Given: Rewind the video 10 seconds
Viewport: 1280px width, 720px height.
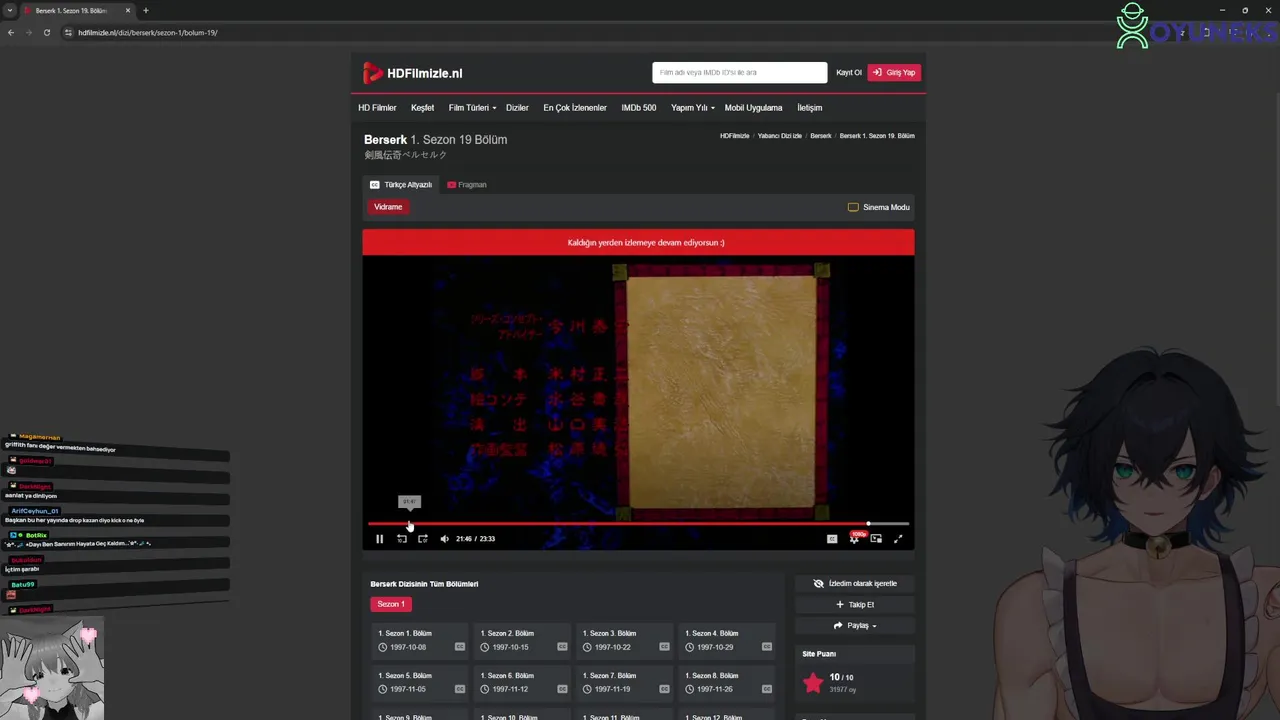Looking at the screenshot, I should [x=401, y=539].
